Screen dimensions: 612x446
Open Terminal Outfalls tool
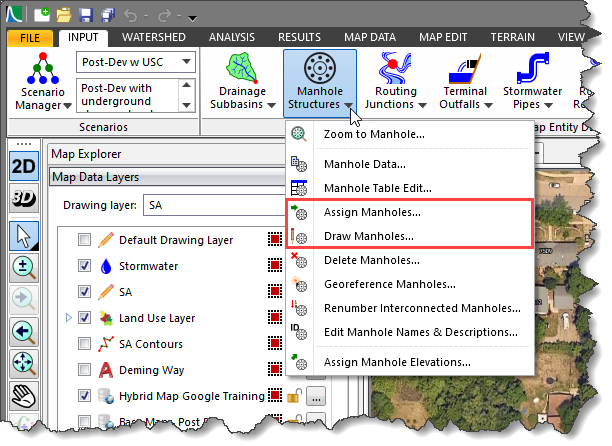(x=465, y=82)
